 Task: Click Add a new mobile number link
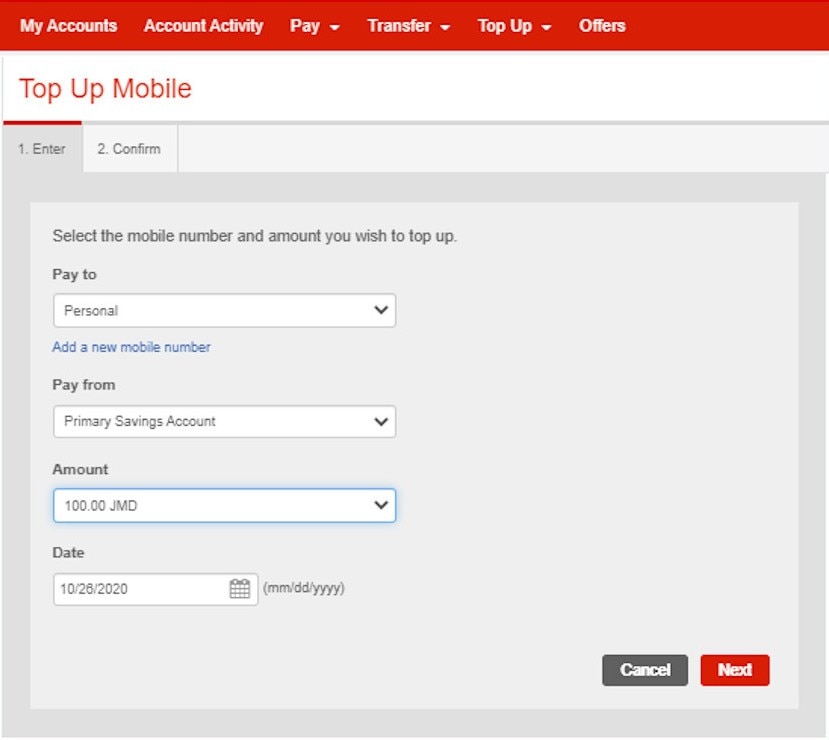[131, 347]
